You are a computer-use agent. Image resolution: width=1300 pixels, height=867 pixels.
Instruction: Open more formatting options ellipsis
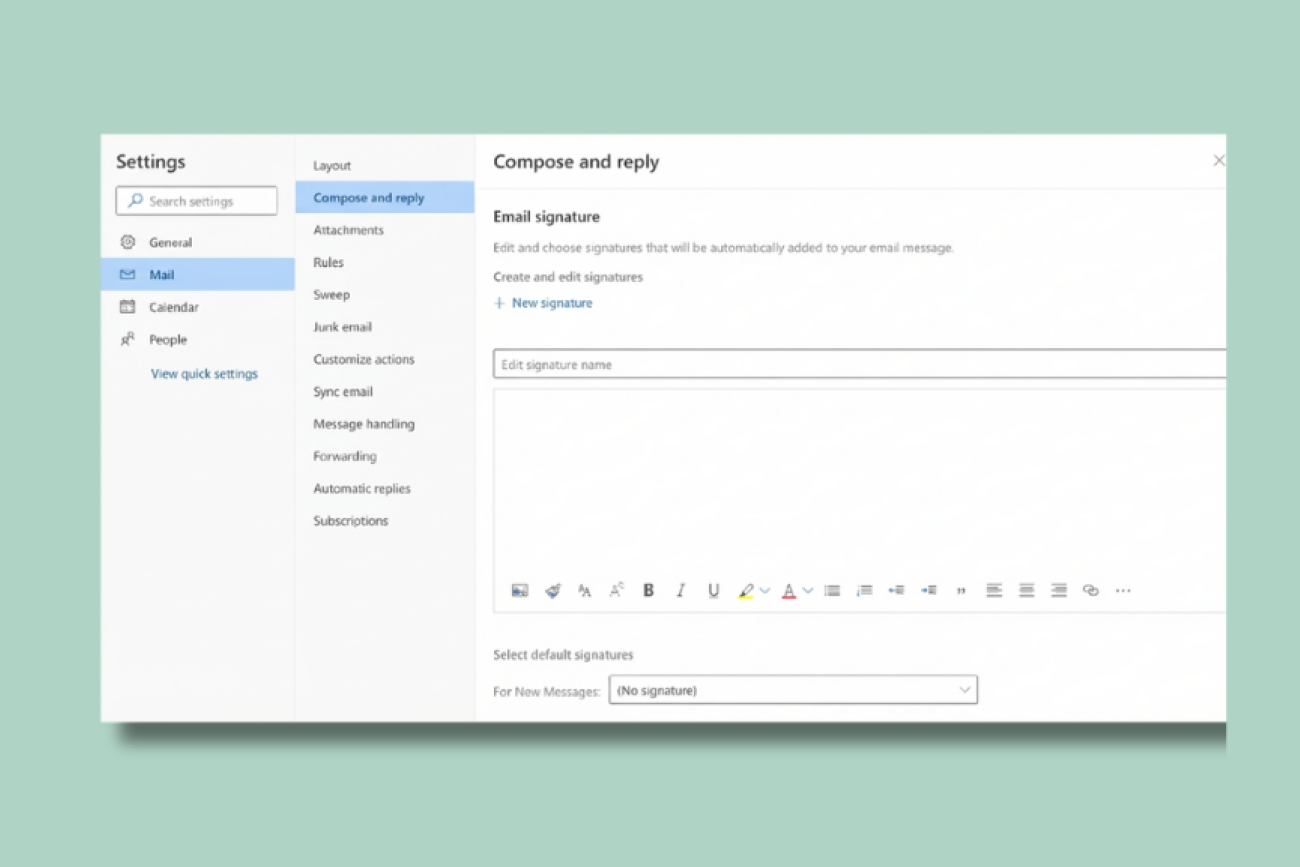pyautogui.click(x=1123, y=591)
